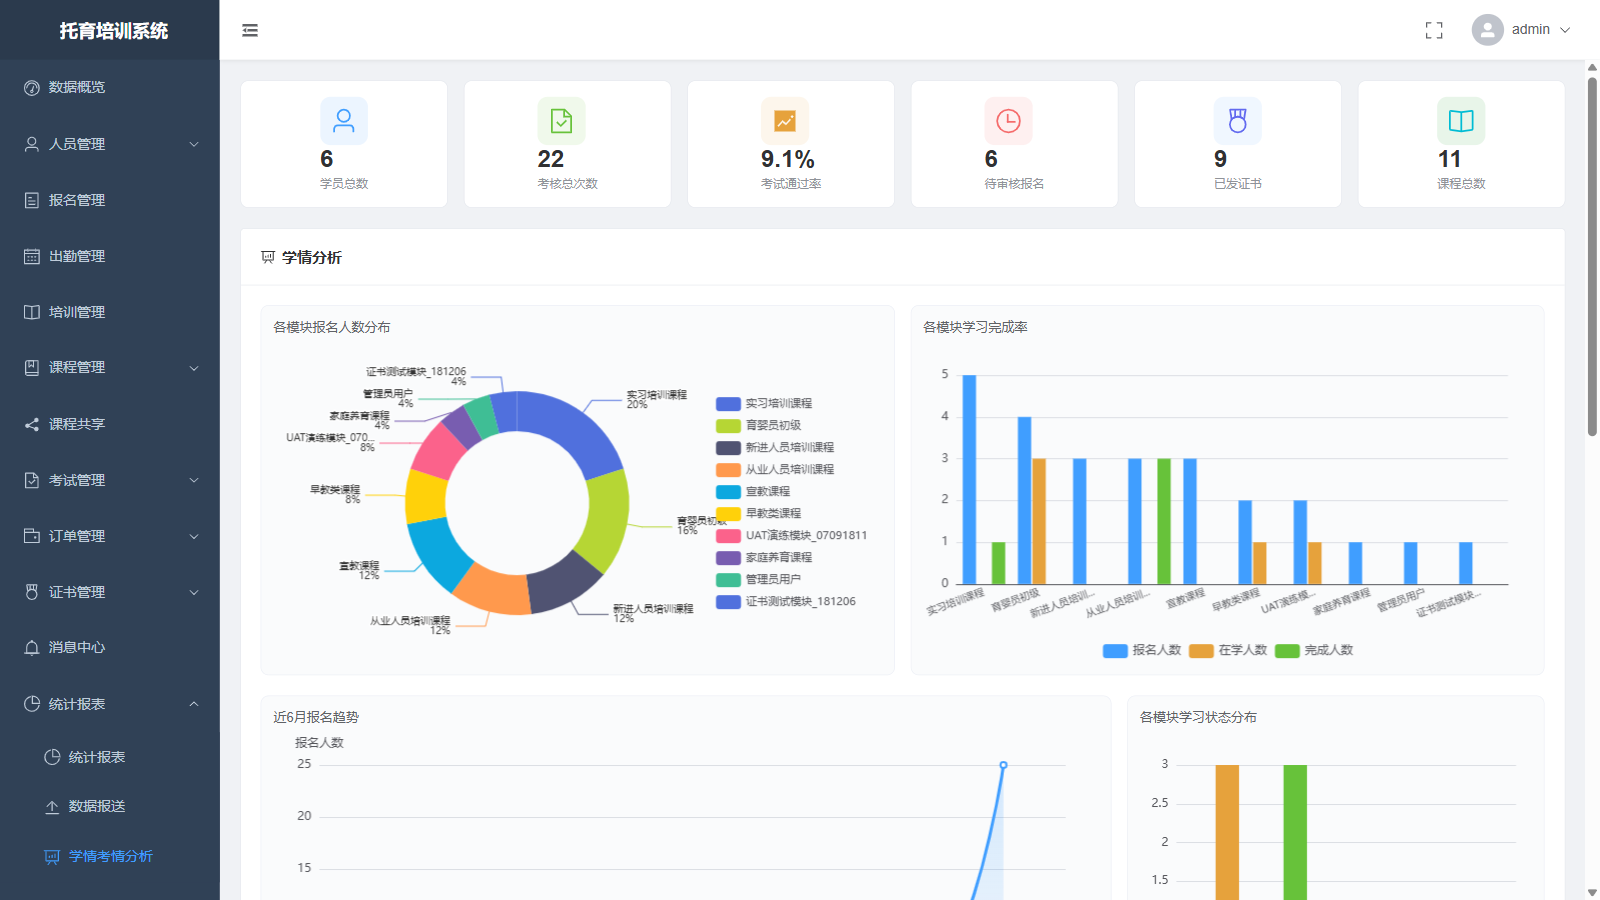This screenshot has height=900, width=1600.
Task: Click the scrollbar down arrow
Action: coord(1592,892)
